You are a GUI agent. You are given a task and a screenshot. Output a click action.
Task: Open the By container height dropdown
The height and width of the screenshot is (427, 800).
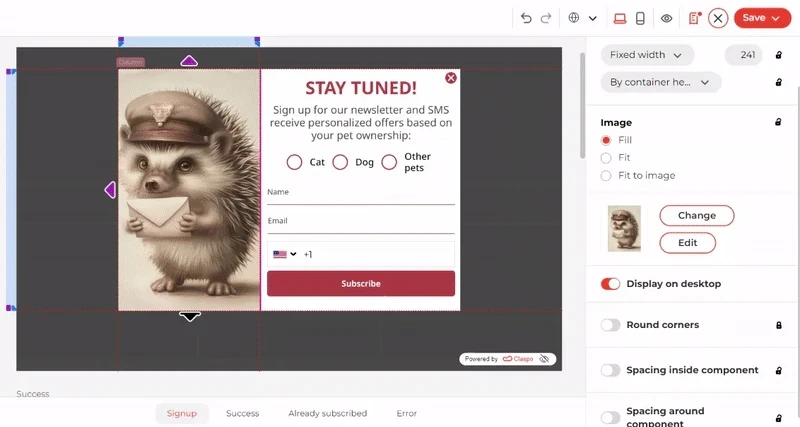pos(661,82)
